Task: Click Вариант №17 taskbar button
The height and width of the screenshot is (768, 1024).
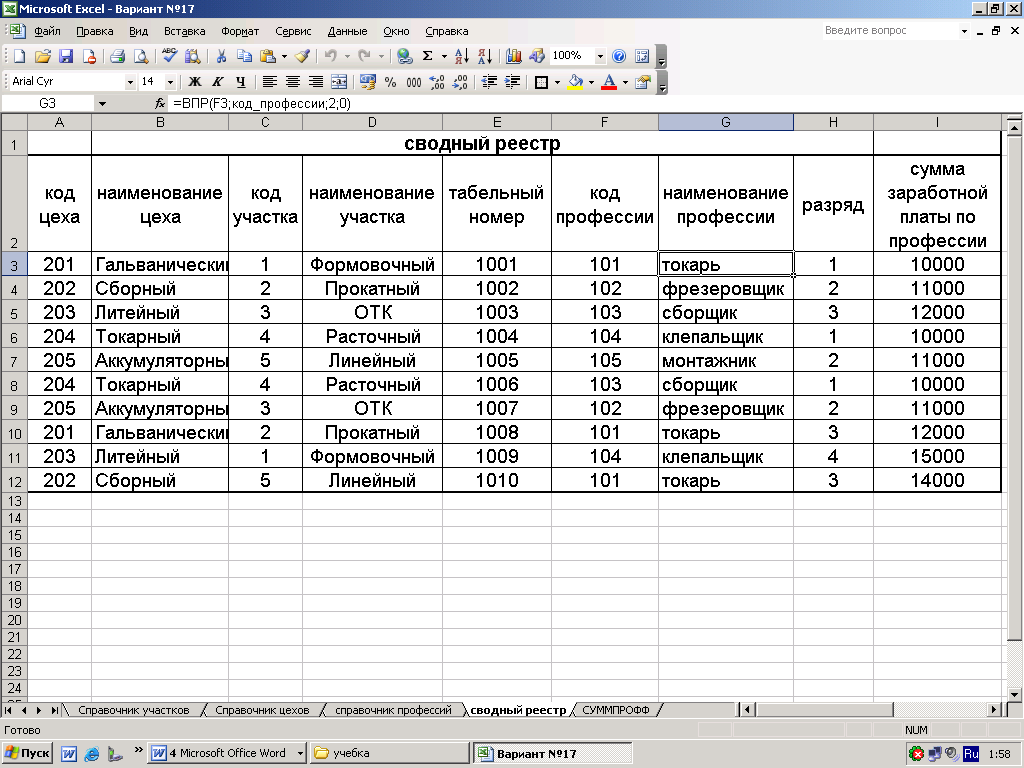Action: (552, 753)
